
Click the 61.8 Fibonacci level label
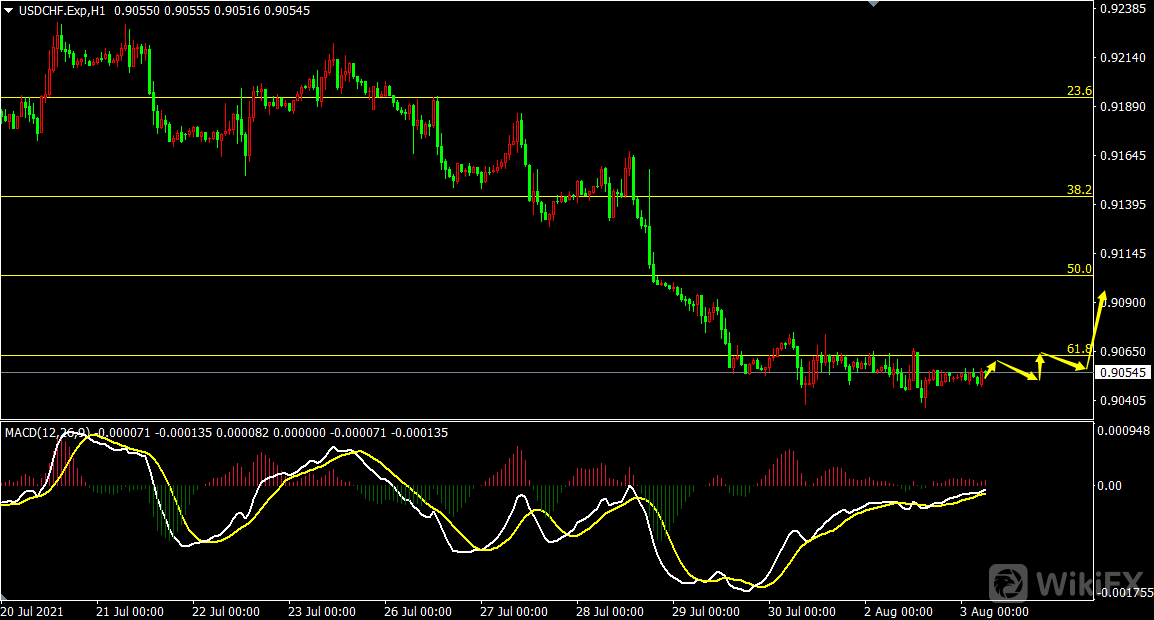tap(1078, 349)
